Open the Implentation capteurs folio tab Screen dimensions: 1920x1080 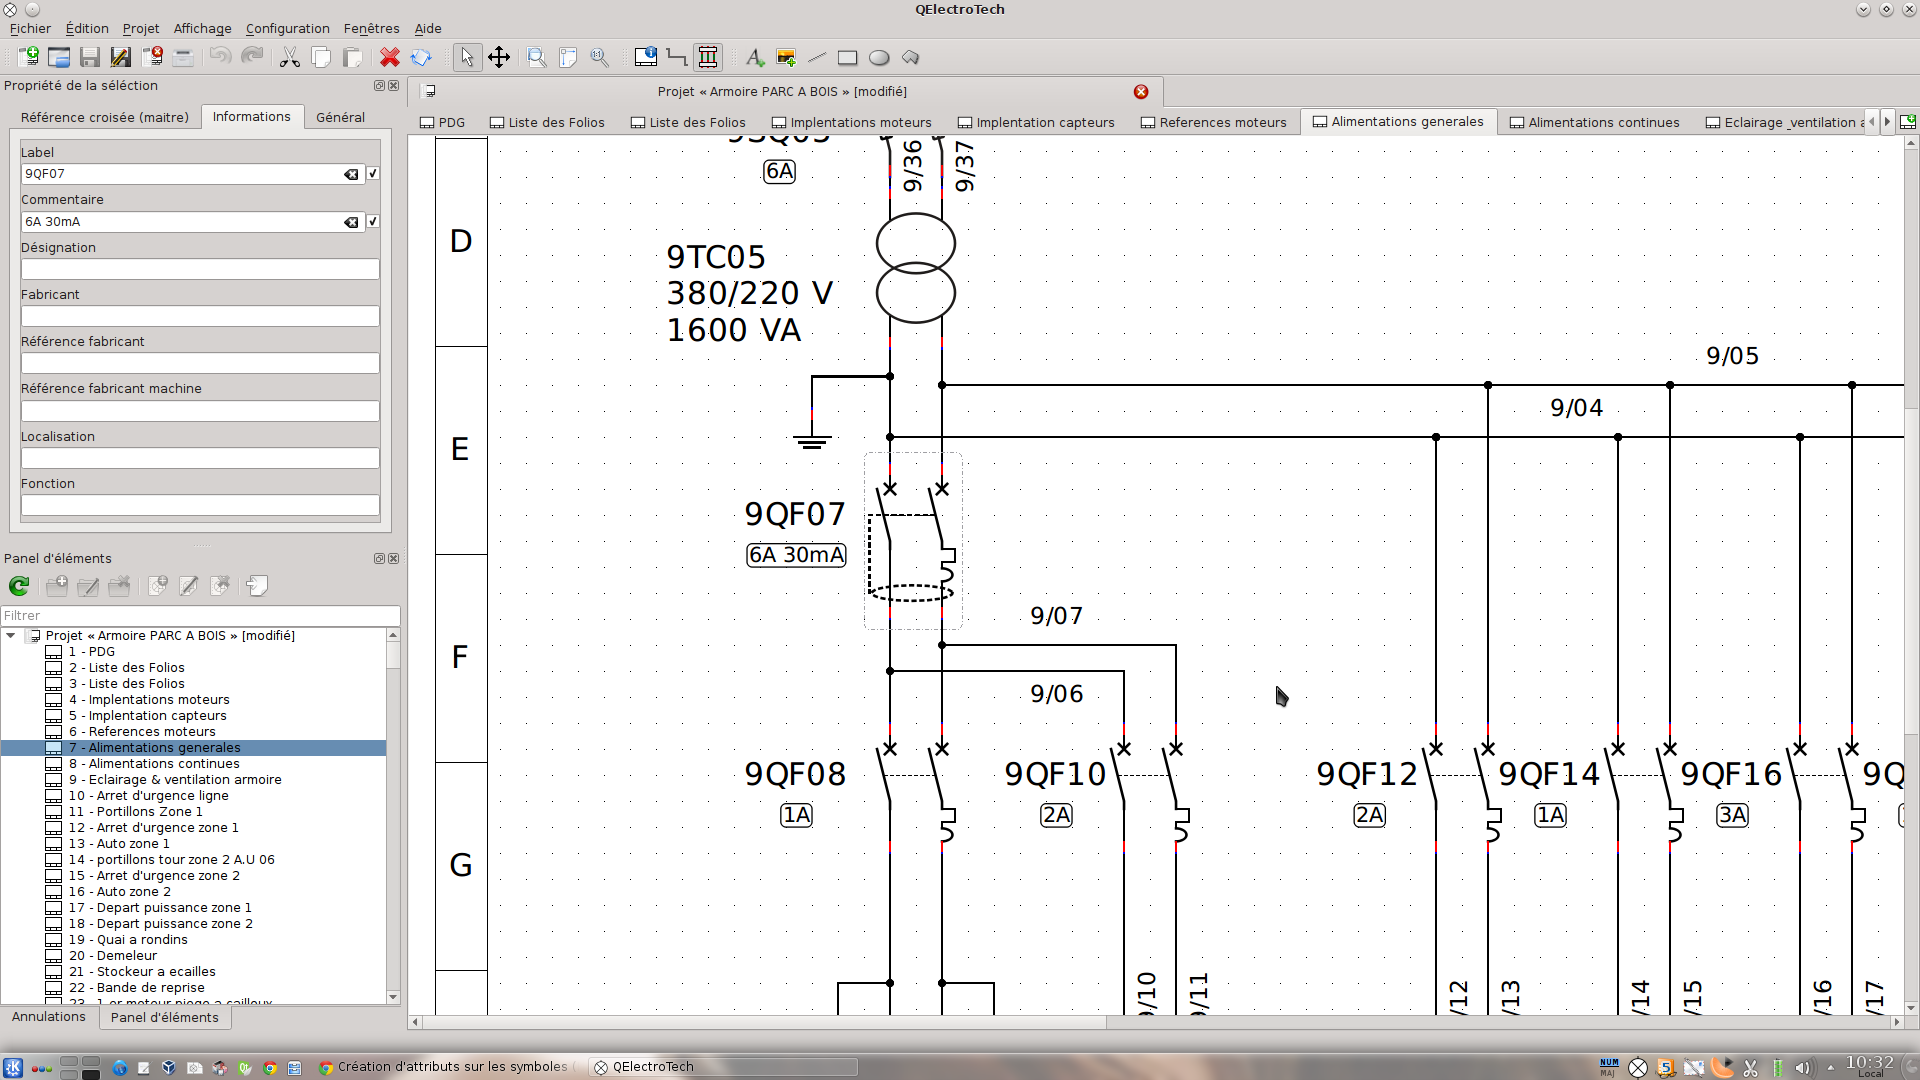1035,122
